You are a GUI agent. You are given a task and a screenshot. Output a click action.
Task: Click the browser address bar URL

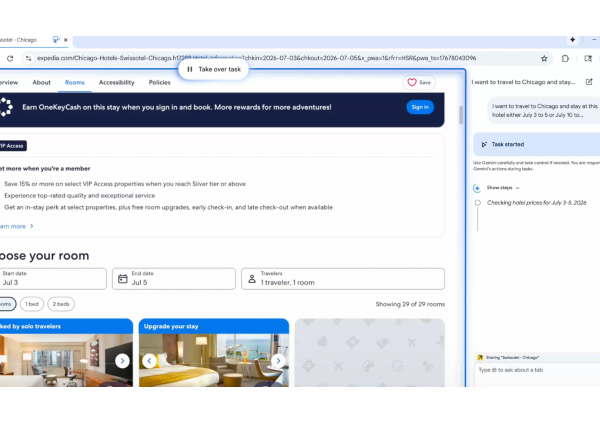[256, 58]
